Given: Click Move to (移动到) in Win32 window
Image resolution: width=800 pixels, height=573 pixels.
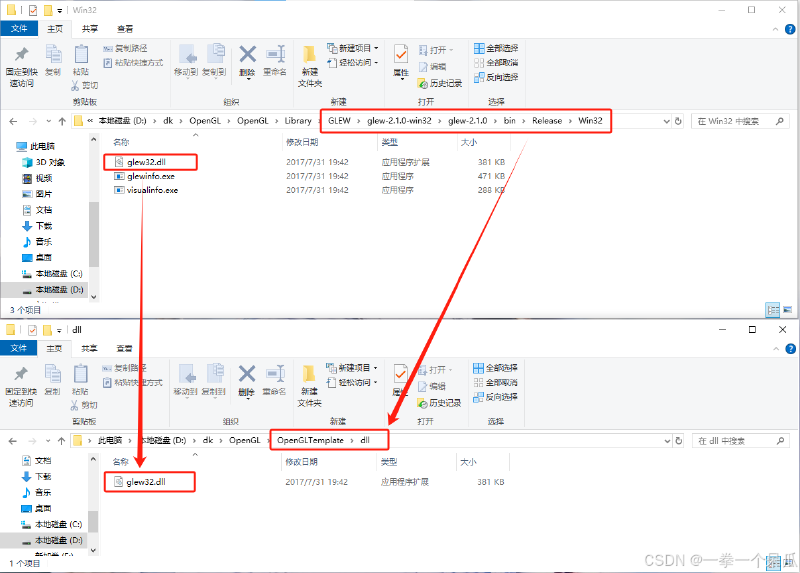Looking at the screenshot, I should pos(186,60).
